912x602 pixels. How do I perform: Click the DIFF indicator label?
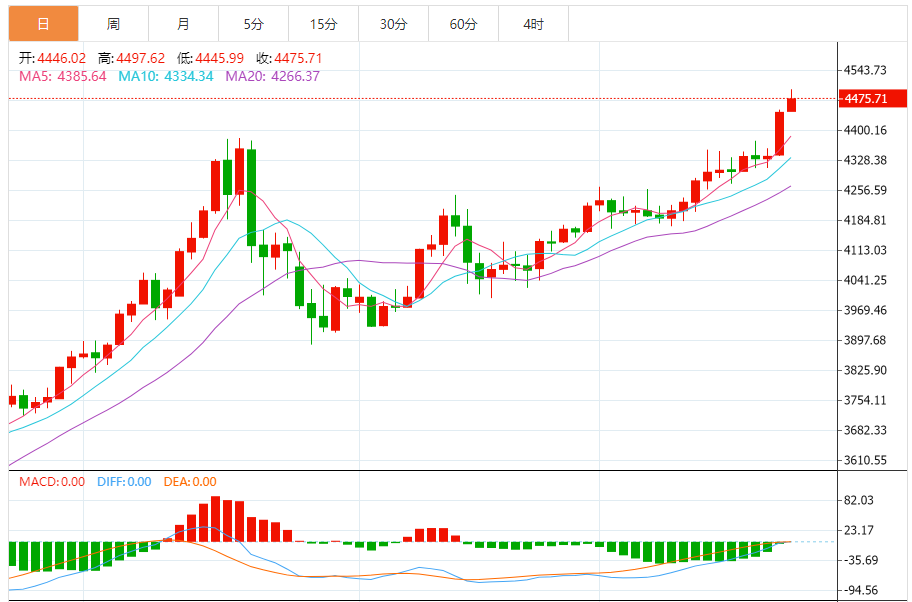124,482
